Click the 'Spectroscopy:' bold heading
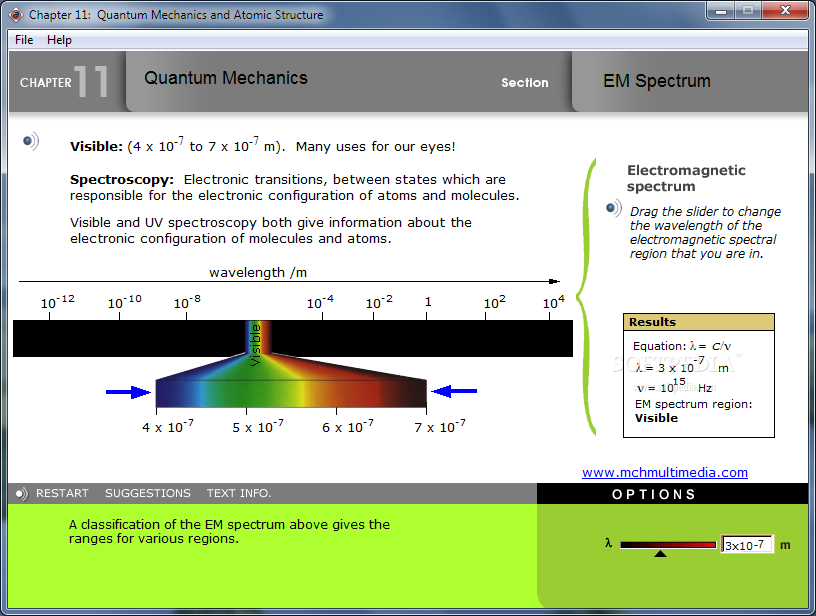The height and width of the screenshot is (616, 816). point(122,180)
